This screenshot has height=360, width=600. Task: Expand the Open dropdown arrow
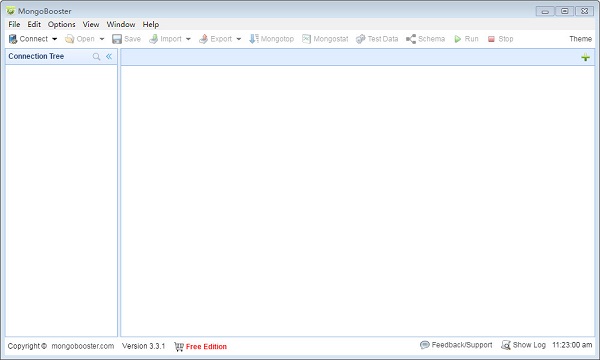pos(102,39)
